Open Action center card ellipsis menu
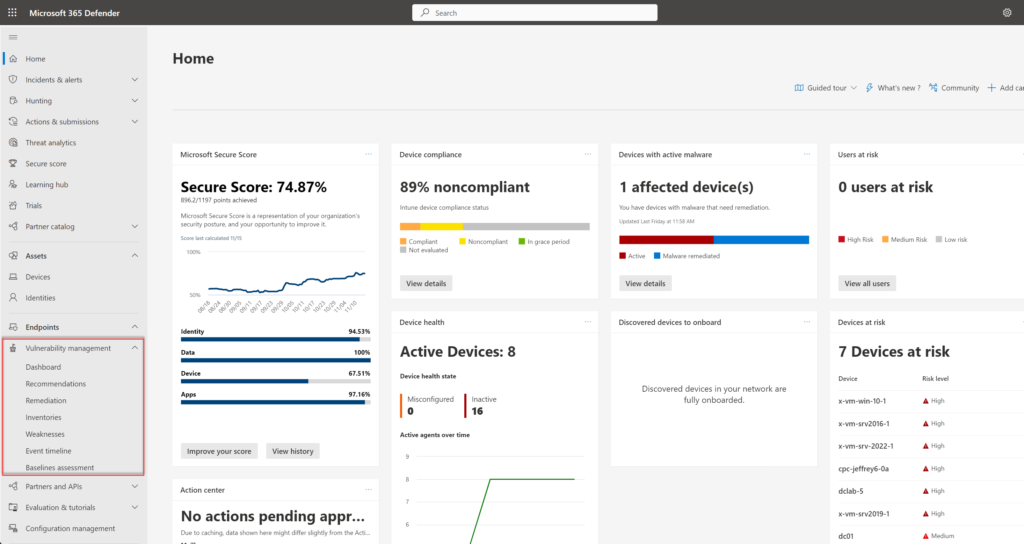Screen dimensions: 1024x544 [368, 489]
